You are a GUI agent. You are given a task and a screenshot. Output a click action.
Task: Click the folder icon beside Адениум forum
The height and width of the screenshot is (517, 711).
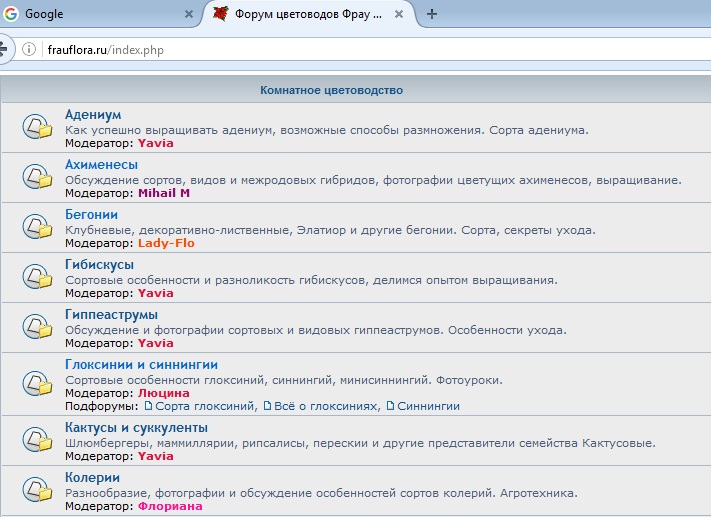pyautogui.click(x=38, y=128)
